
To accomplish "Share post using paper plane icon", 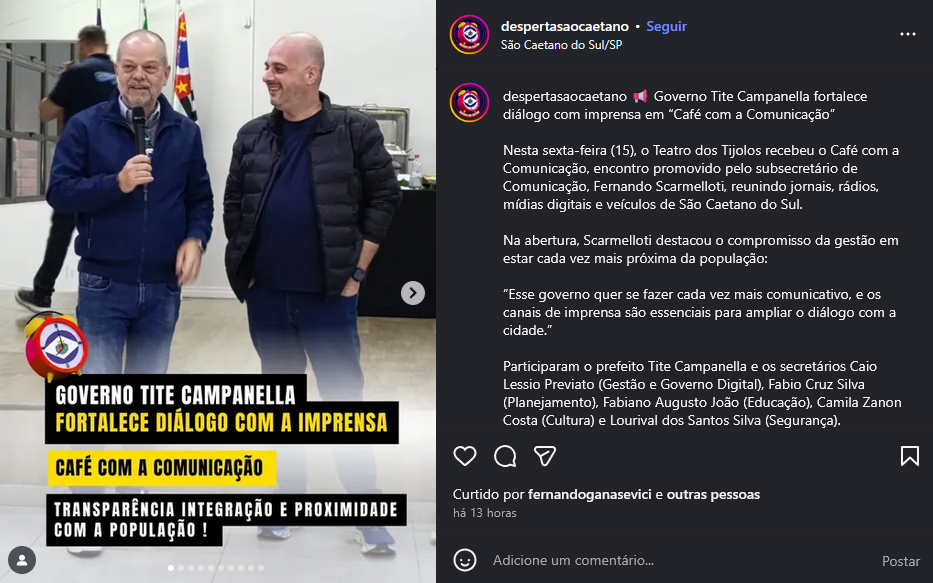I will (544, 456).
